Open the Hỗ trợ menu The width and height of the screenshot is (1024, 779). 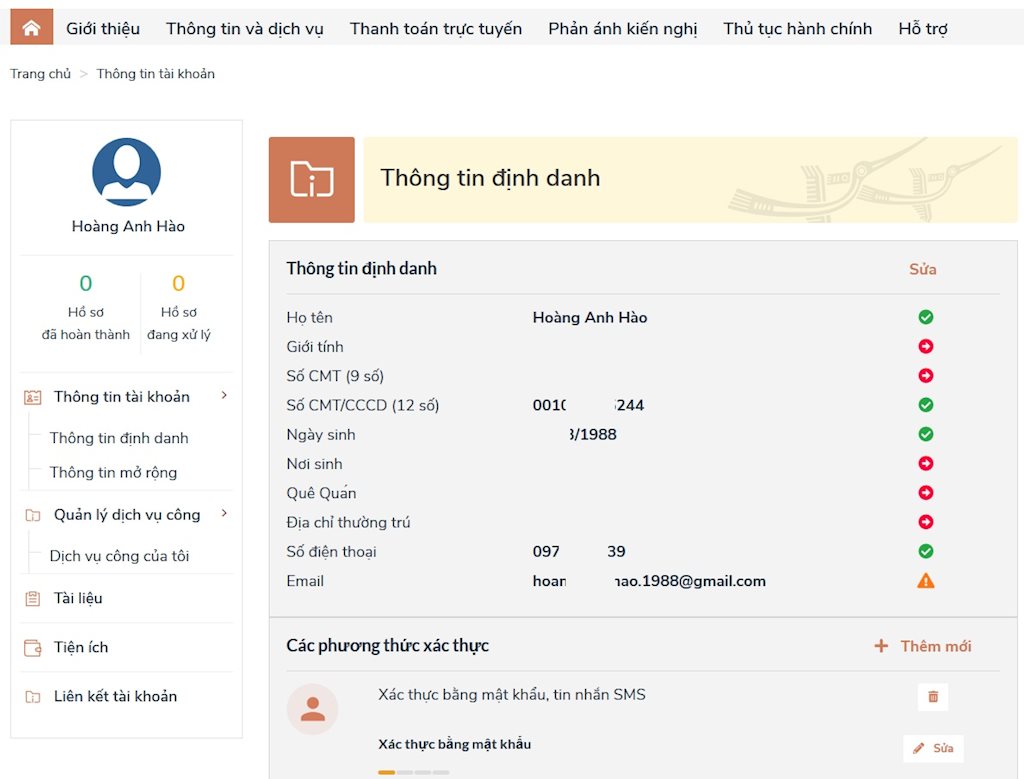(923, 29)
